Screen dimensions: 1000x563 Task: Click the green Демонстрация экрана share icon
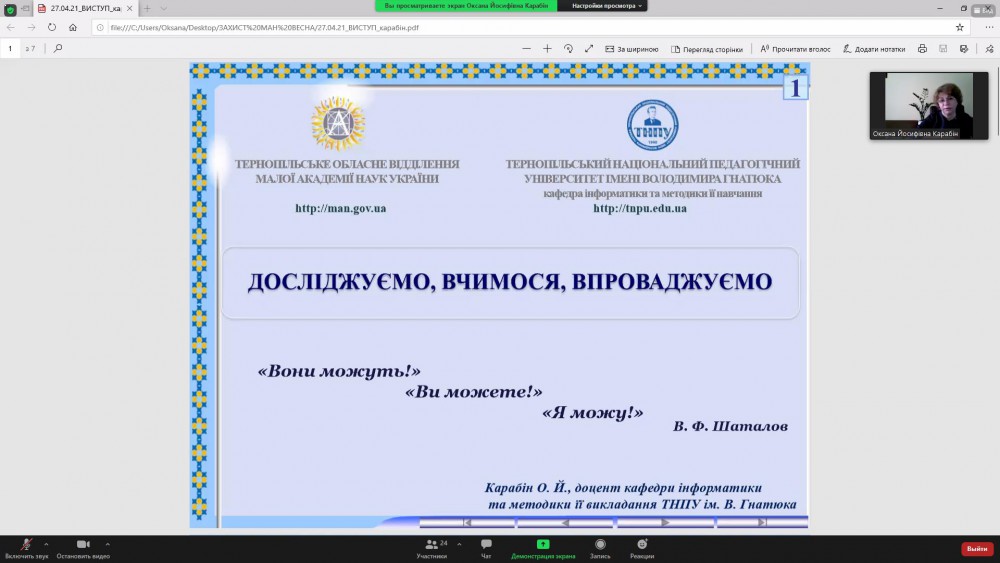(543, 544)
